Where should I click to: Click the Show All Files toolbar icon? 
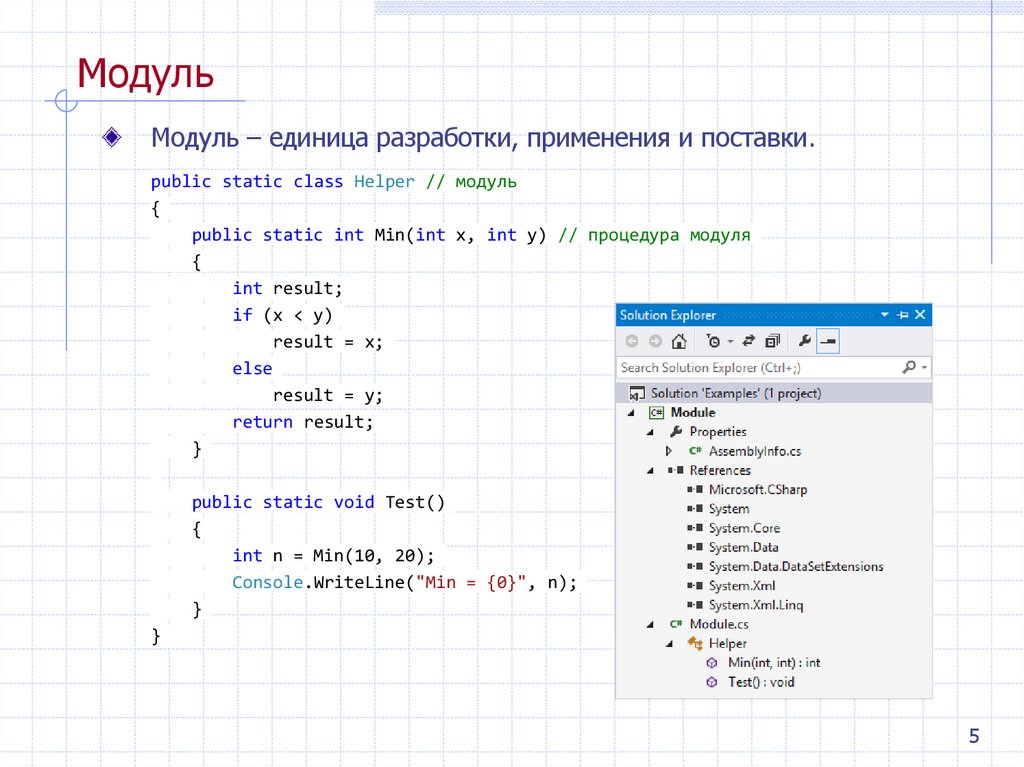tap(771, 340)
